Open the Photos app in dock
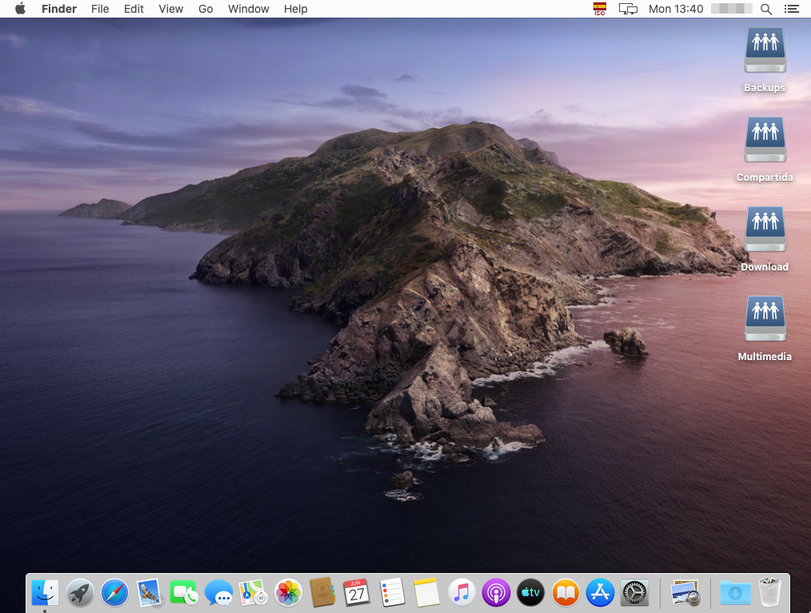Viewport: 811px width, 613px height. point(288,593)
